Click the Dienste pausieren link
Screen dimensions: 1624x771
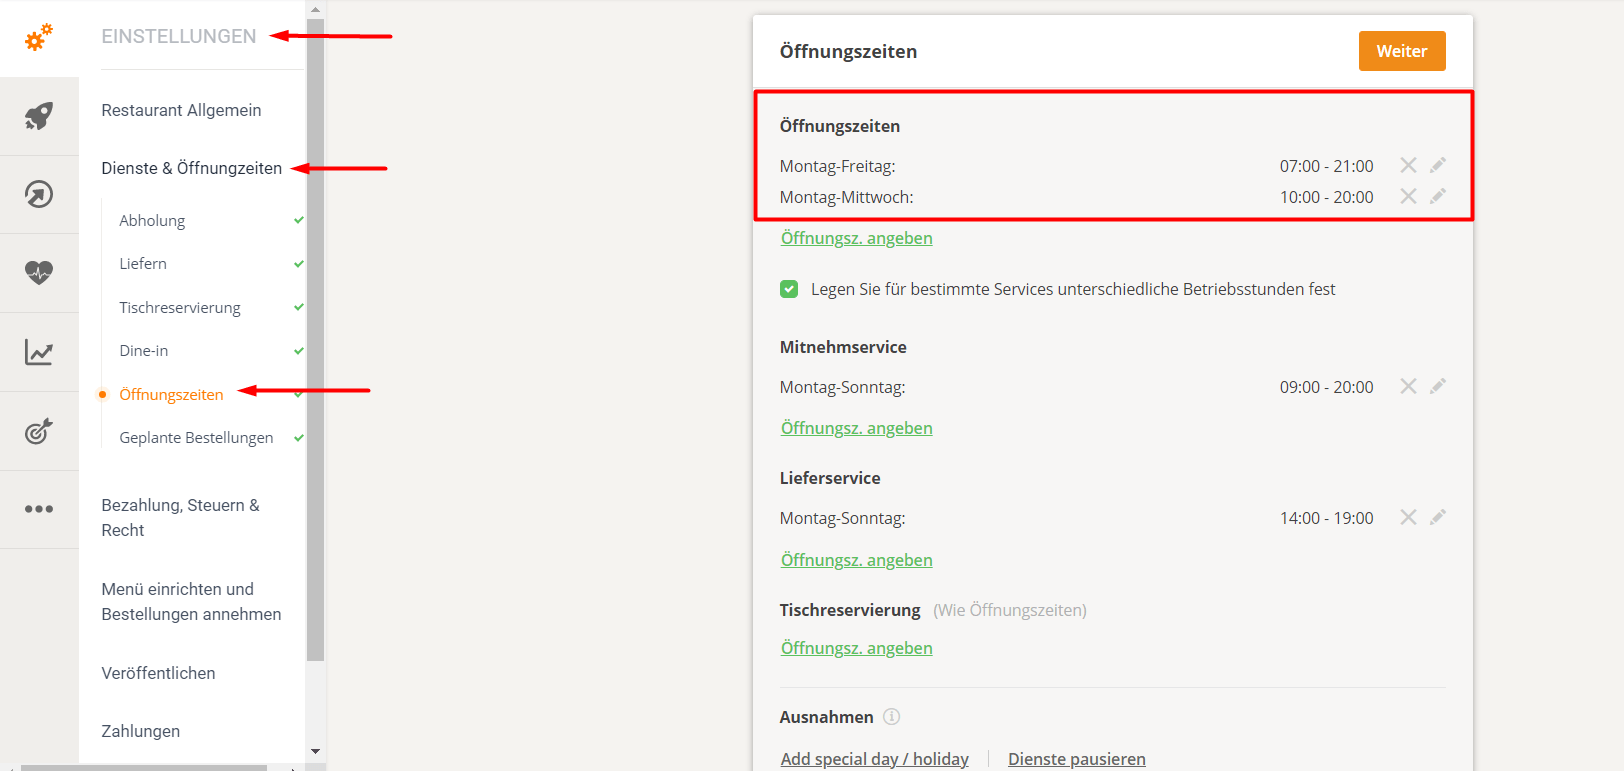(x=1077, y=759)
